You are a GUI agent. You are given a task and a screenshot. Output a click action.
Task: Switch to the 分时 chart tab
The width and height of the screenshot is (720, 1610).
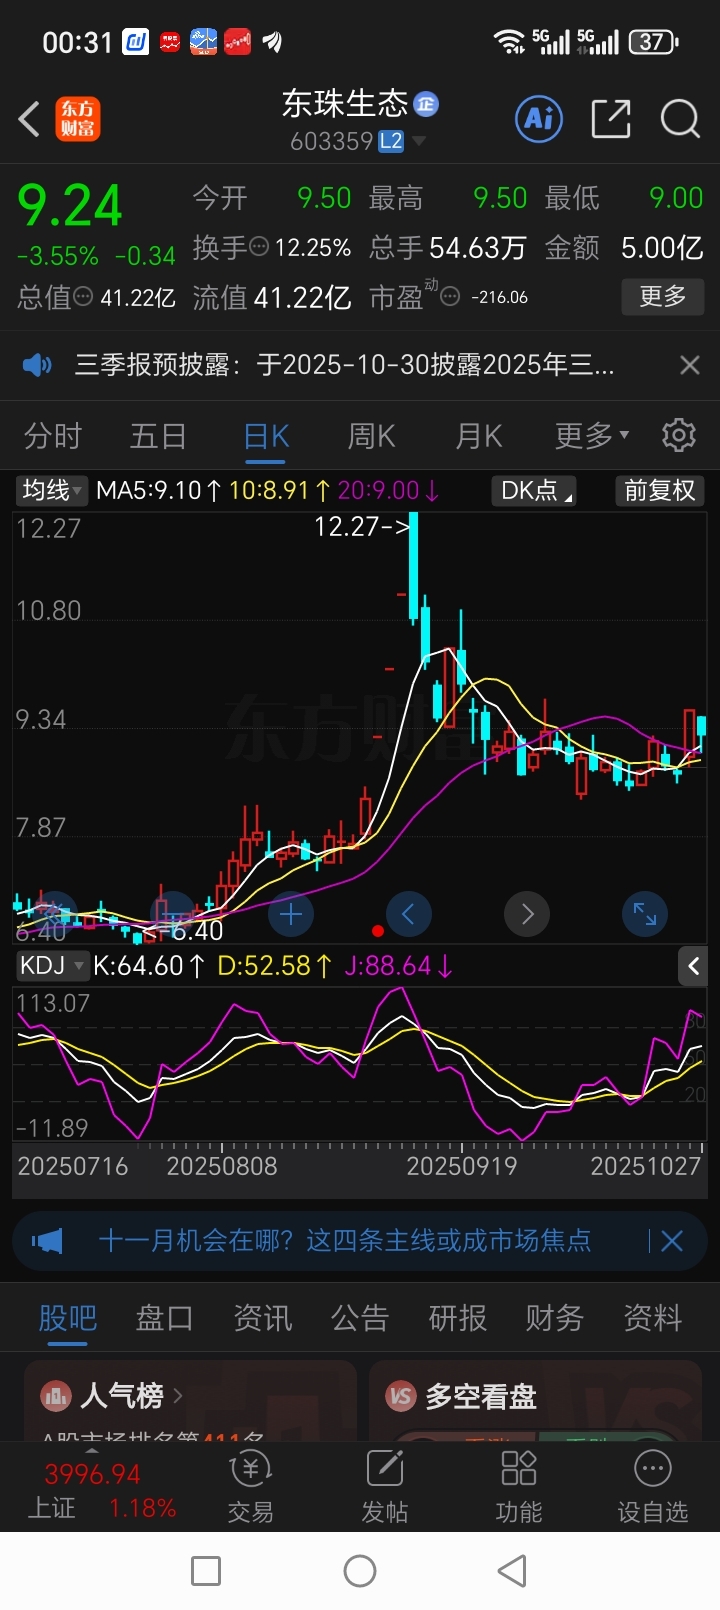[53, 436]
